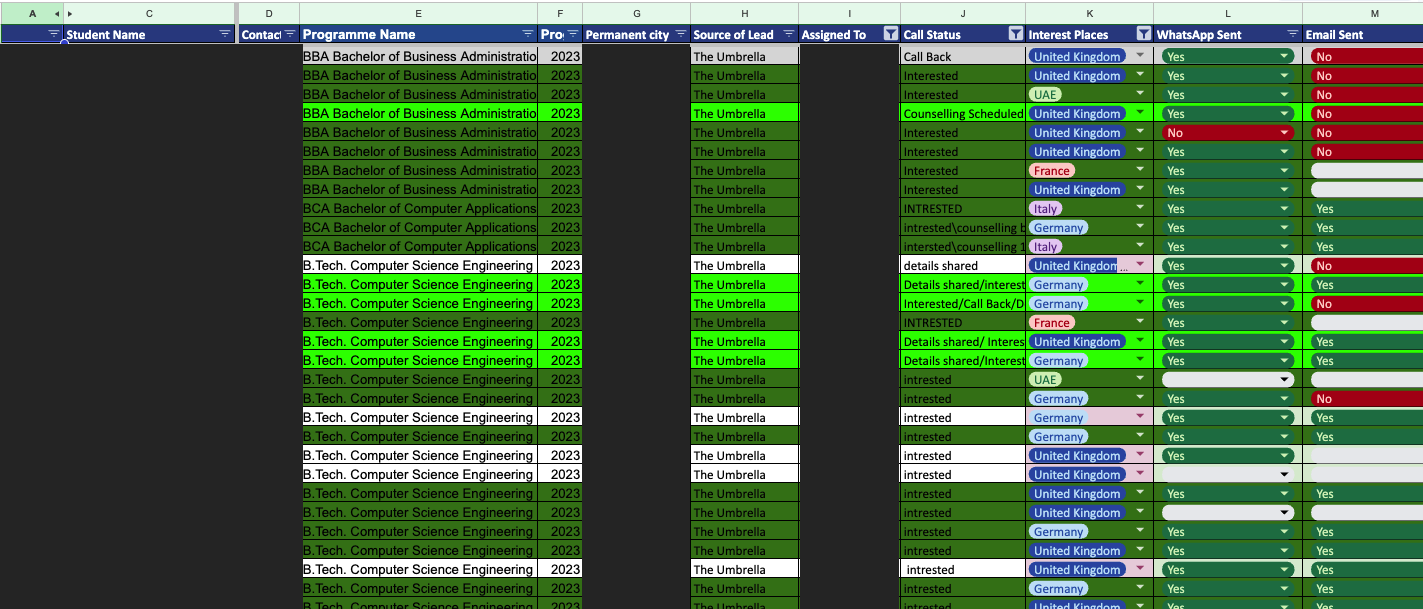Open the filter icon in column F header
Image resolution: width=1423 pixels, height=609 pixels.
click(x=573, y=34)
